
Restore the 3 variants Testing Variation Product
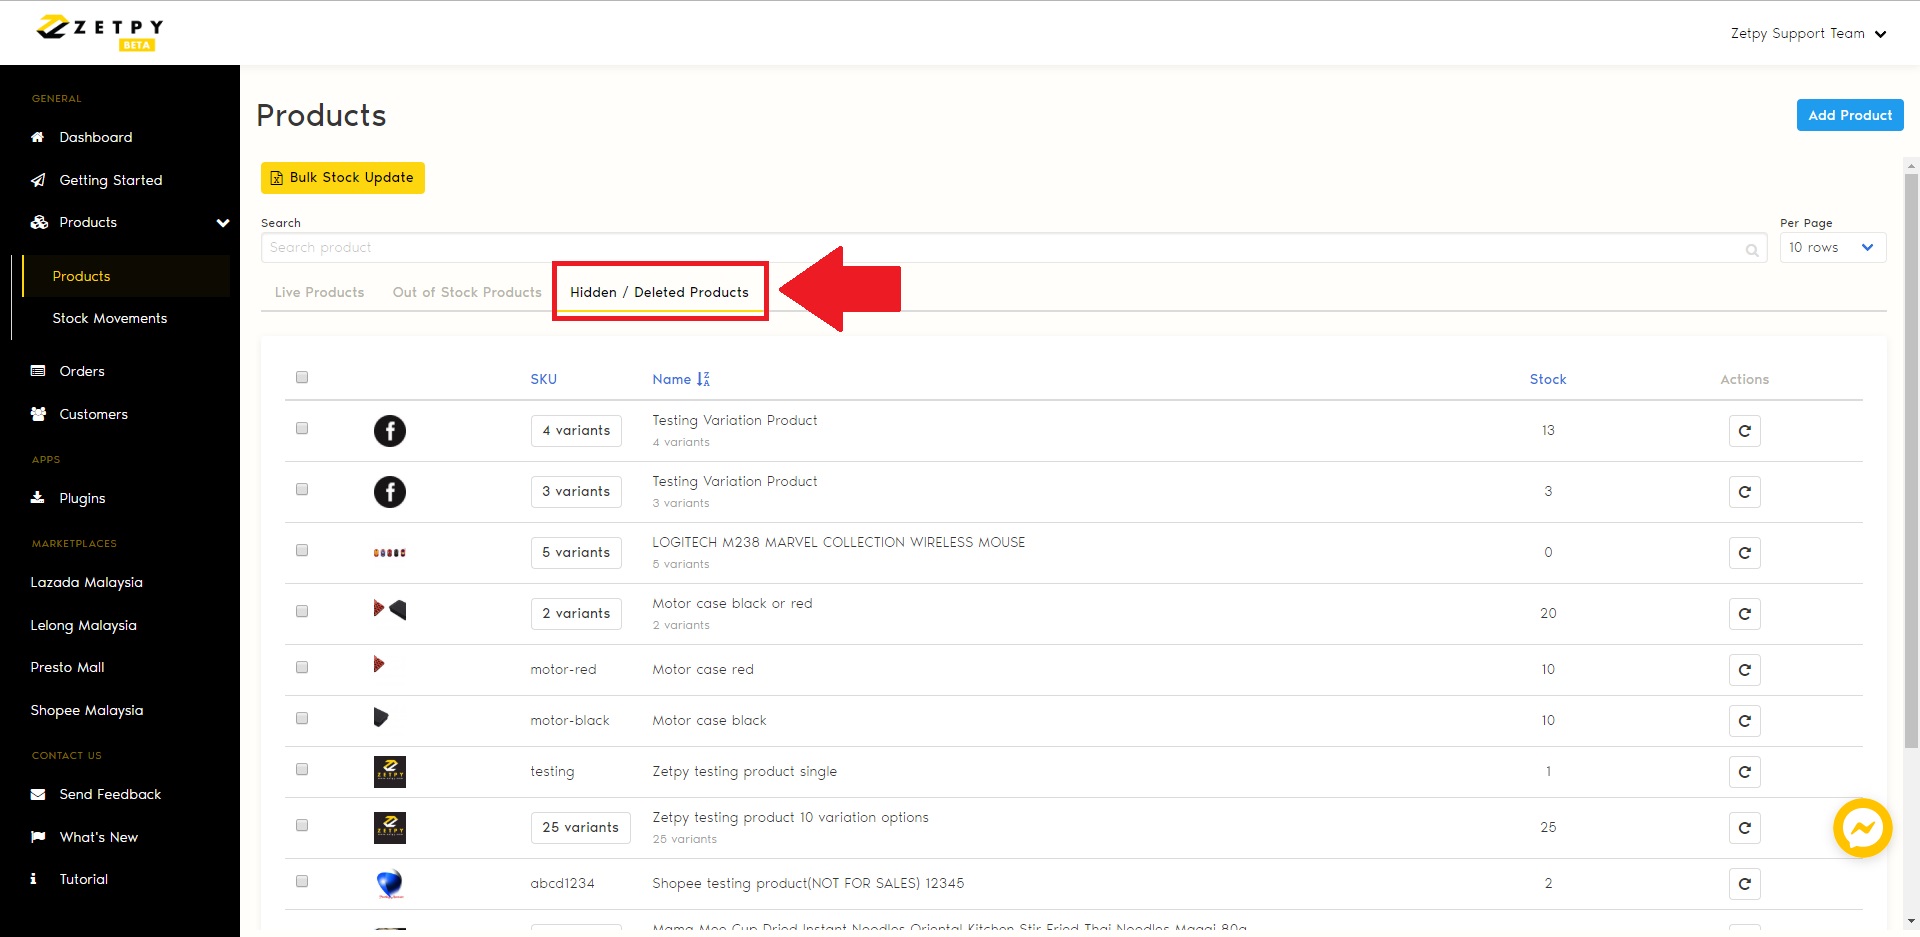point(1745,492)
